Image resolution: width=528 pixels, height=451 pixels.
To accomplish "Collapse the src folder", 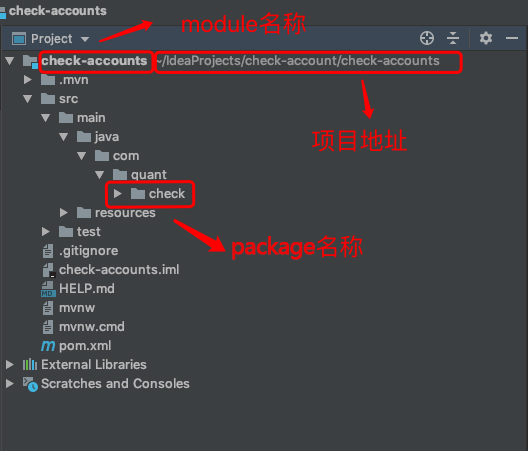I will (28, 99).
